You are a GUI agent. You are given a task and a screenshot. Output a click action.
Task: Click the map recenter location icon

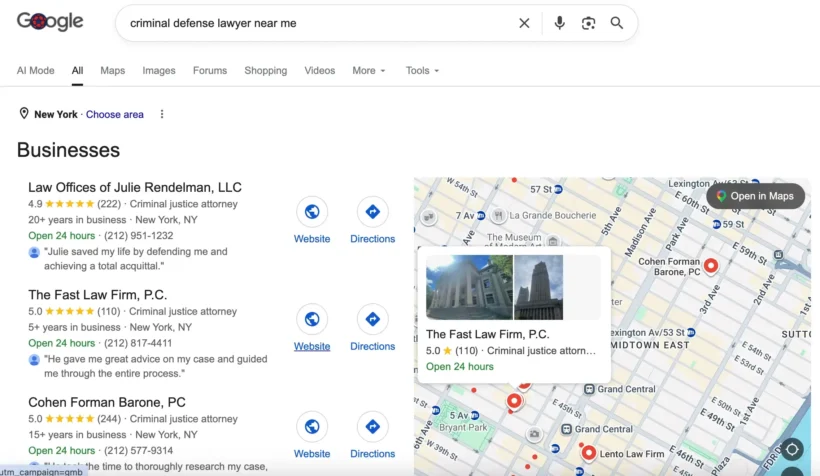792,449
